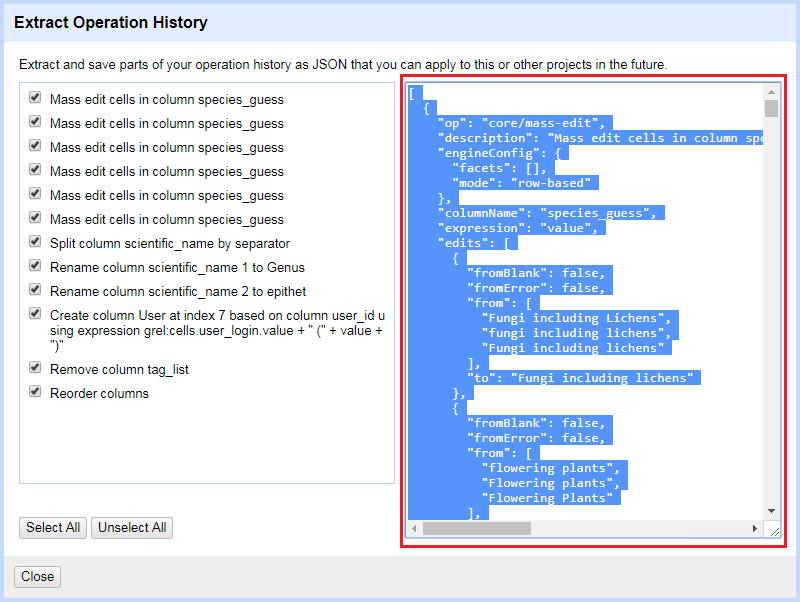The image size is (800, 602).
Task: Uncheck the first "Mass edit cells in column species_guess" operation
Action: coord(35,99)
